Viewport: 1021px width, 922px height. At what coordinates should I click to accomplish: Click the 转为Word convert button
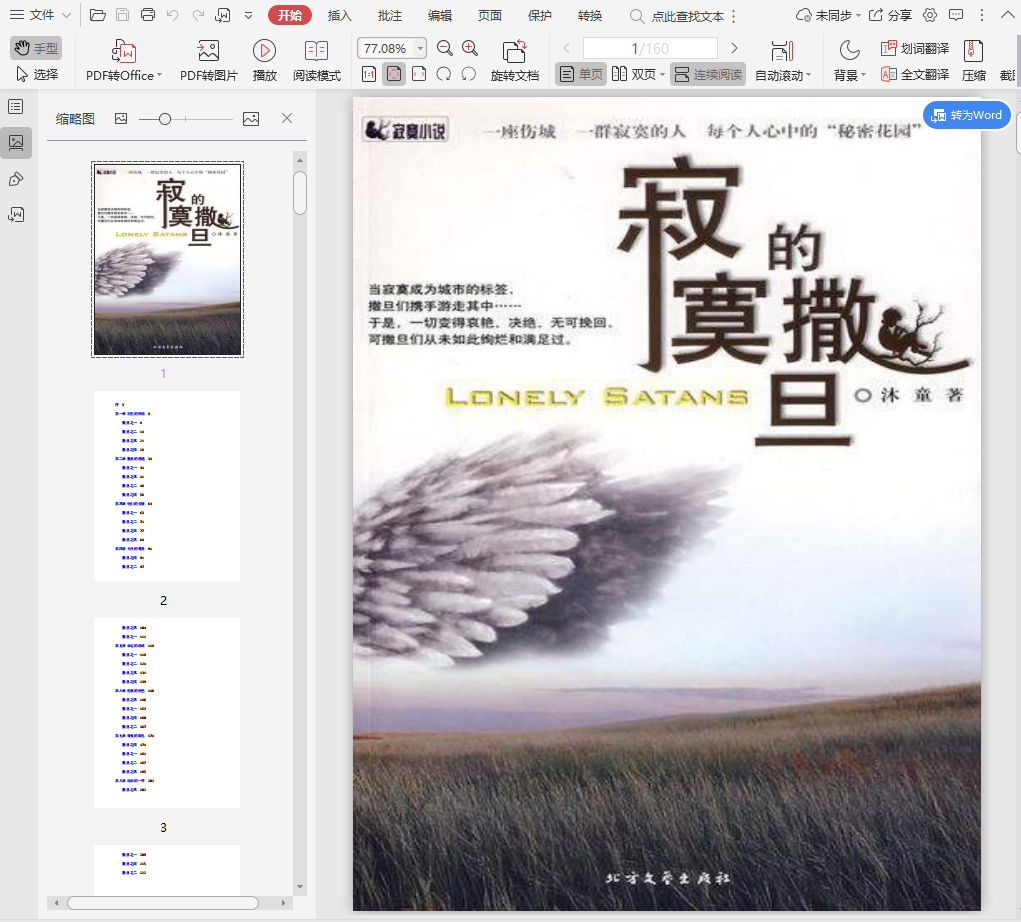click(967, 115)
